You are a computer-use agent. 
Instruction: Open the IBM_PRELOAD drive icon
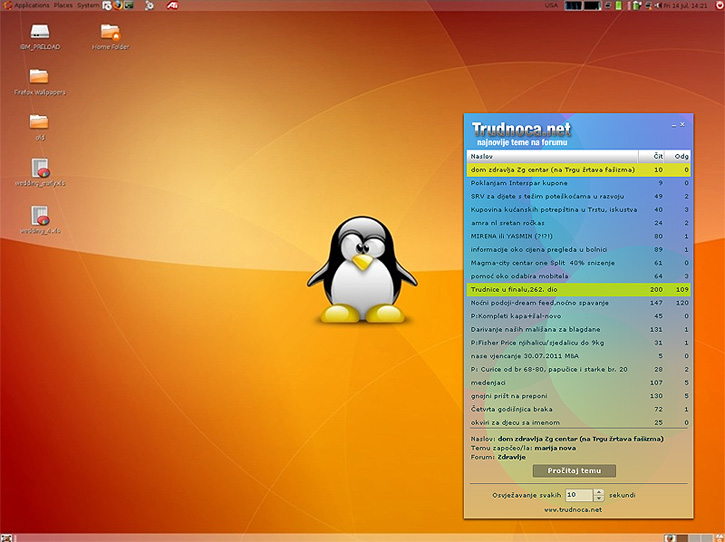click(x=40, y=37)
